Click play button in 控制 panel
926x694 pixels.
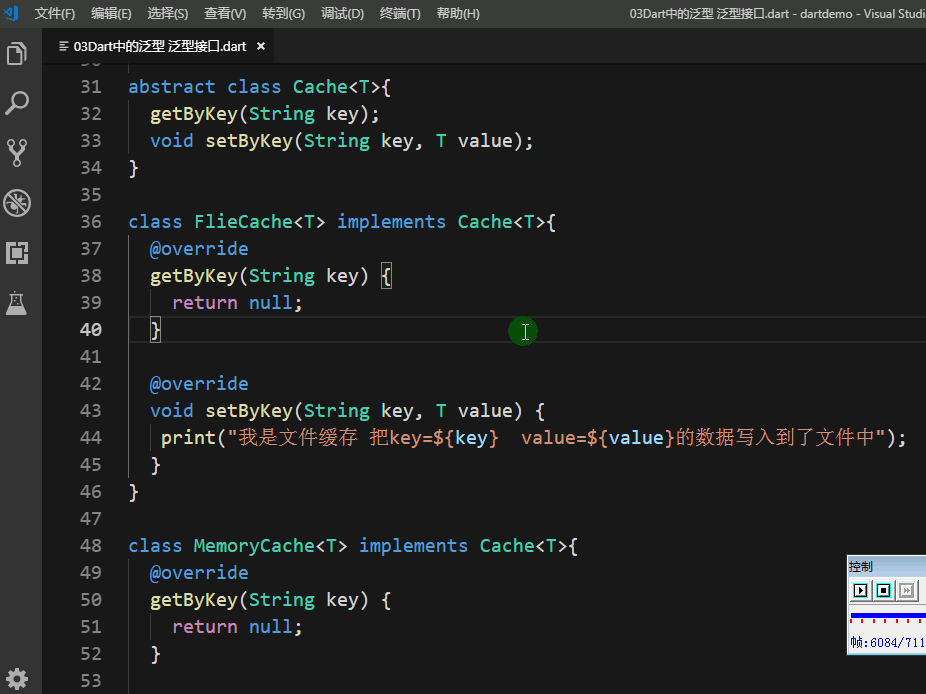pyautogui.click(x=860, y=590)
